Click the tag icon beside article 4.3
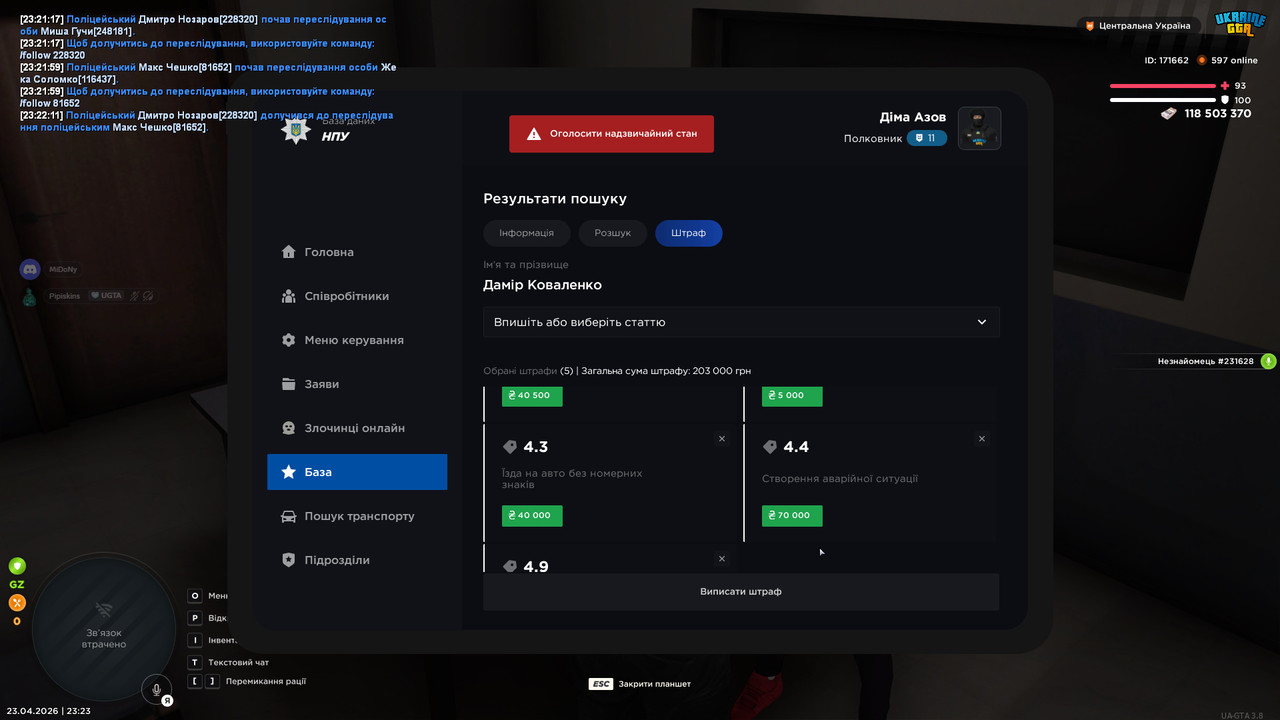This screenshot has width=1280, height=720. (510, 447)
